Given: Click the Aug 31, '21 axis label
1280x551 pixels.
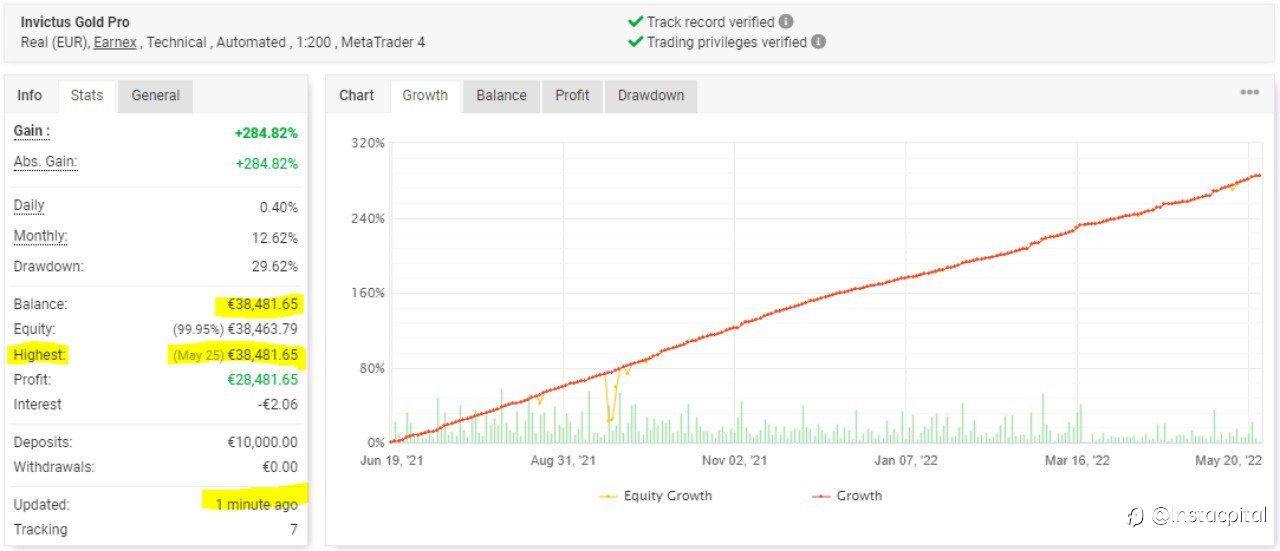Looking at the screenshot, I should click(563, 461).
